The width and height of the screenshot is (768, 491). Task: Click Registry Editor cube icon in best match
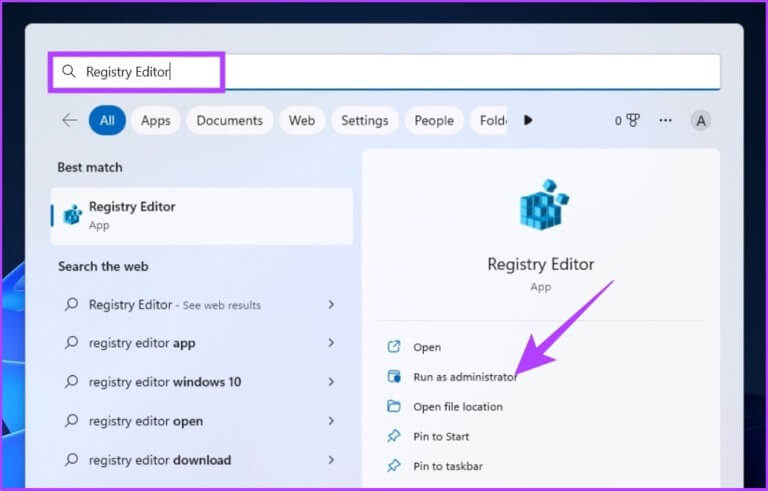click(x=73, y=215)
